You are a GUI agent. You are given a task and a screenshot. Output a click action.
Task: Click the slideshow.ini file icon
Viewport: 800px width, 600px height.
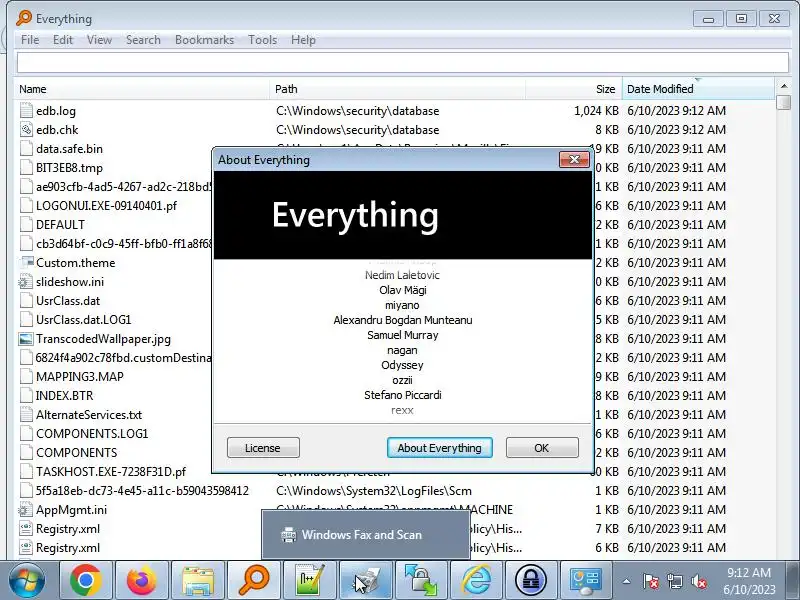point(26,282)
